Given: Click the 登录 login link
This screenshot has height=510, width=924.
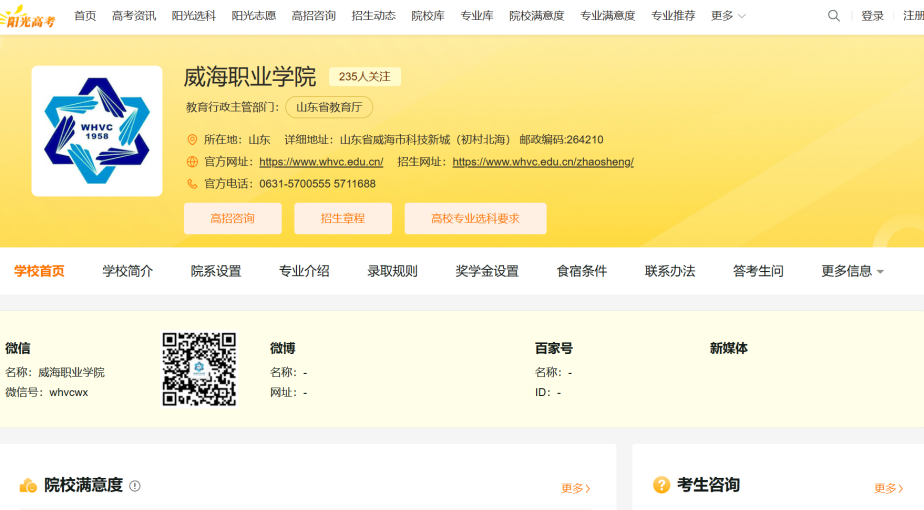Looking at the screenshot, I should tap(872, 16).
